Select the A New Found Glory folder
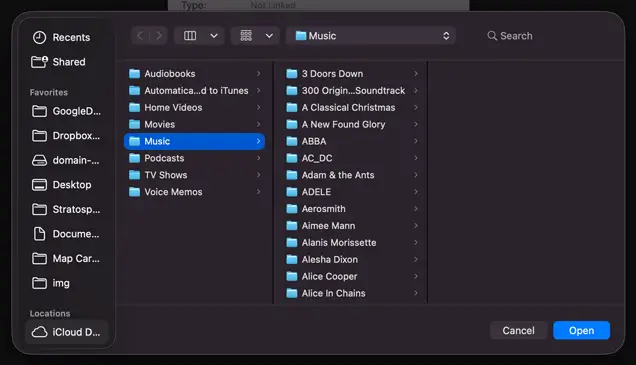The image size is (636, 365). point(352,125)
